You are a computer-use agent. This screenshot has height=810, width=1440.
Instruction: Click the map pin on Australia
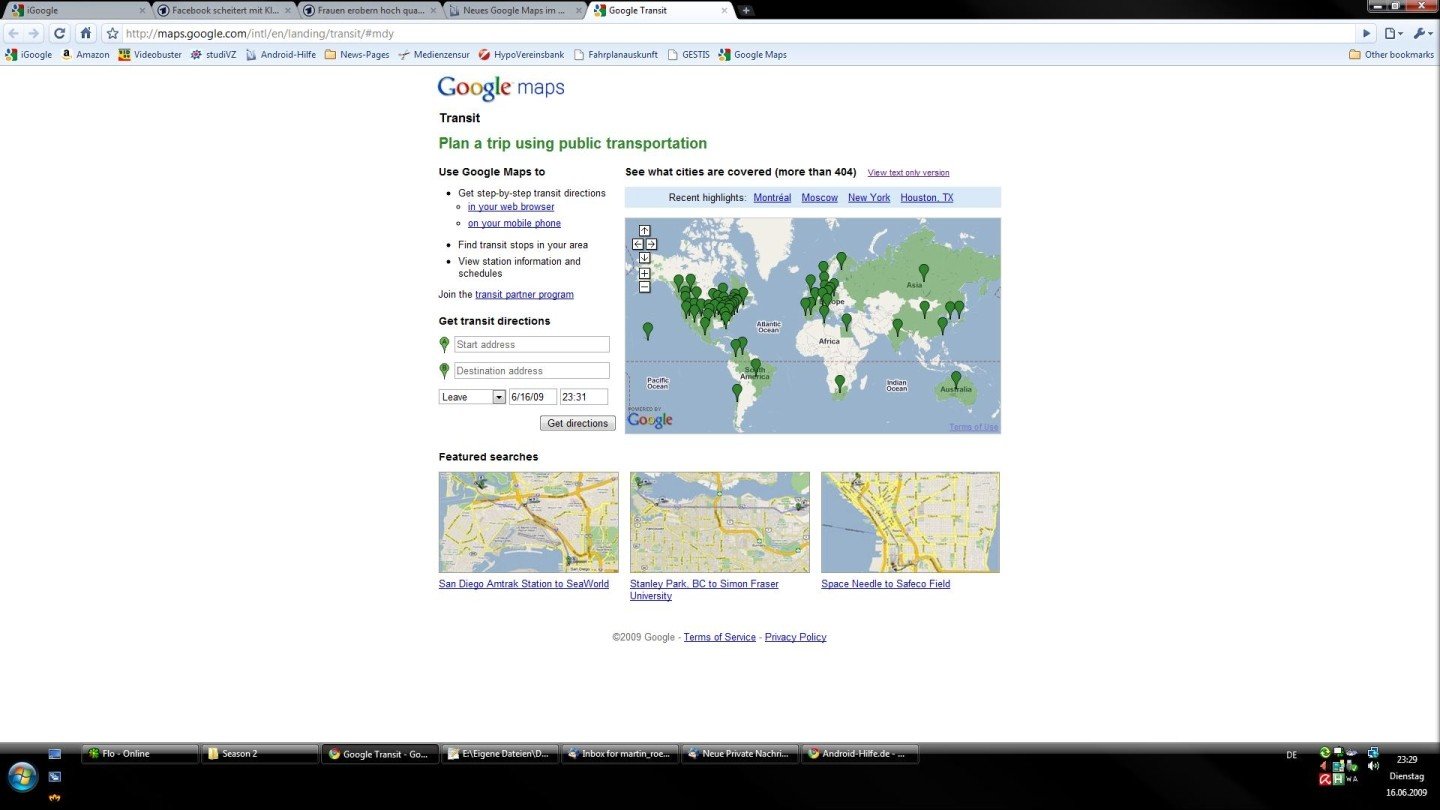(956, 380)
